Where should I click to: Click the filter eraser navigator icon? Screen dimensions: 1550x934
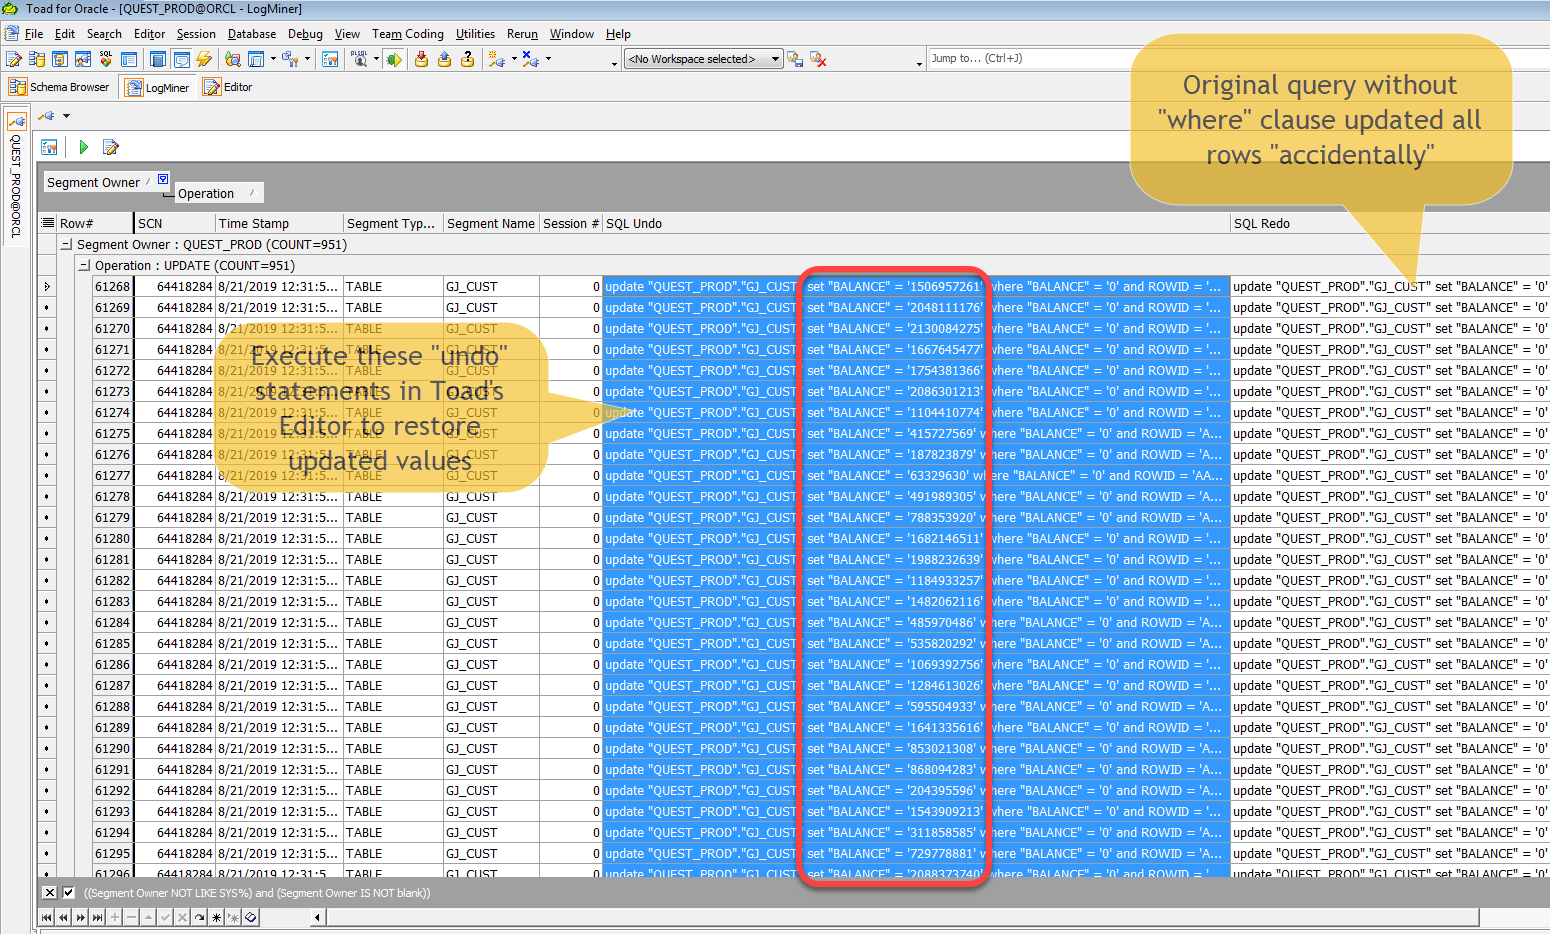pyautogui.click(x=250, y=917)
